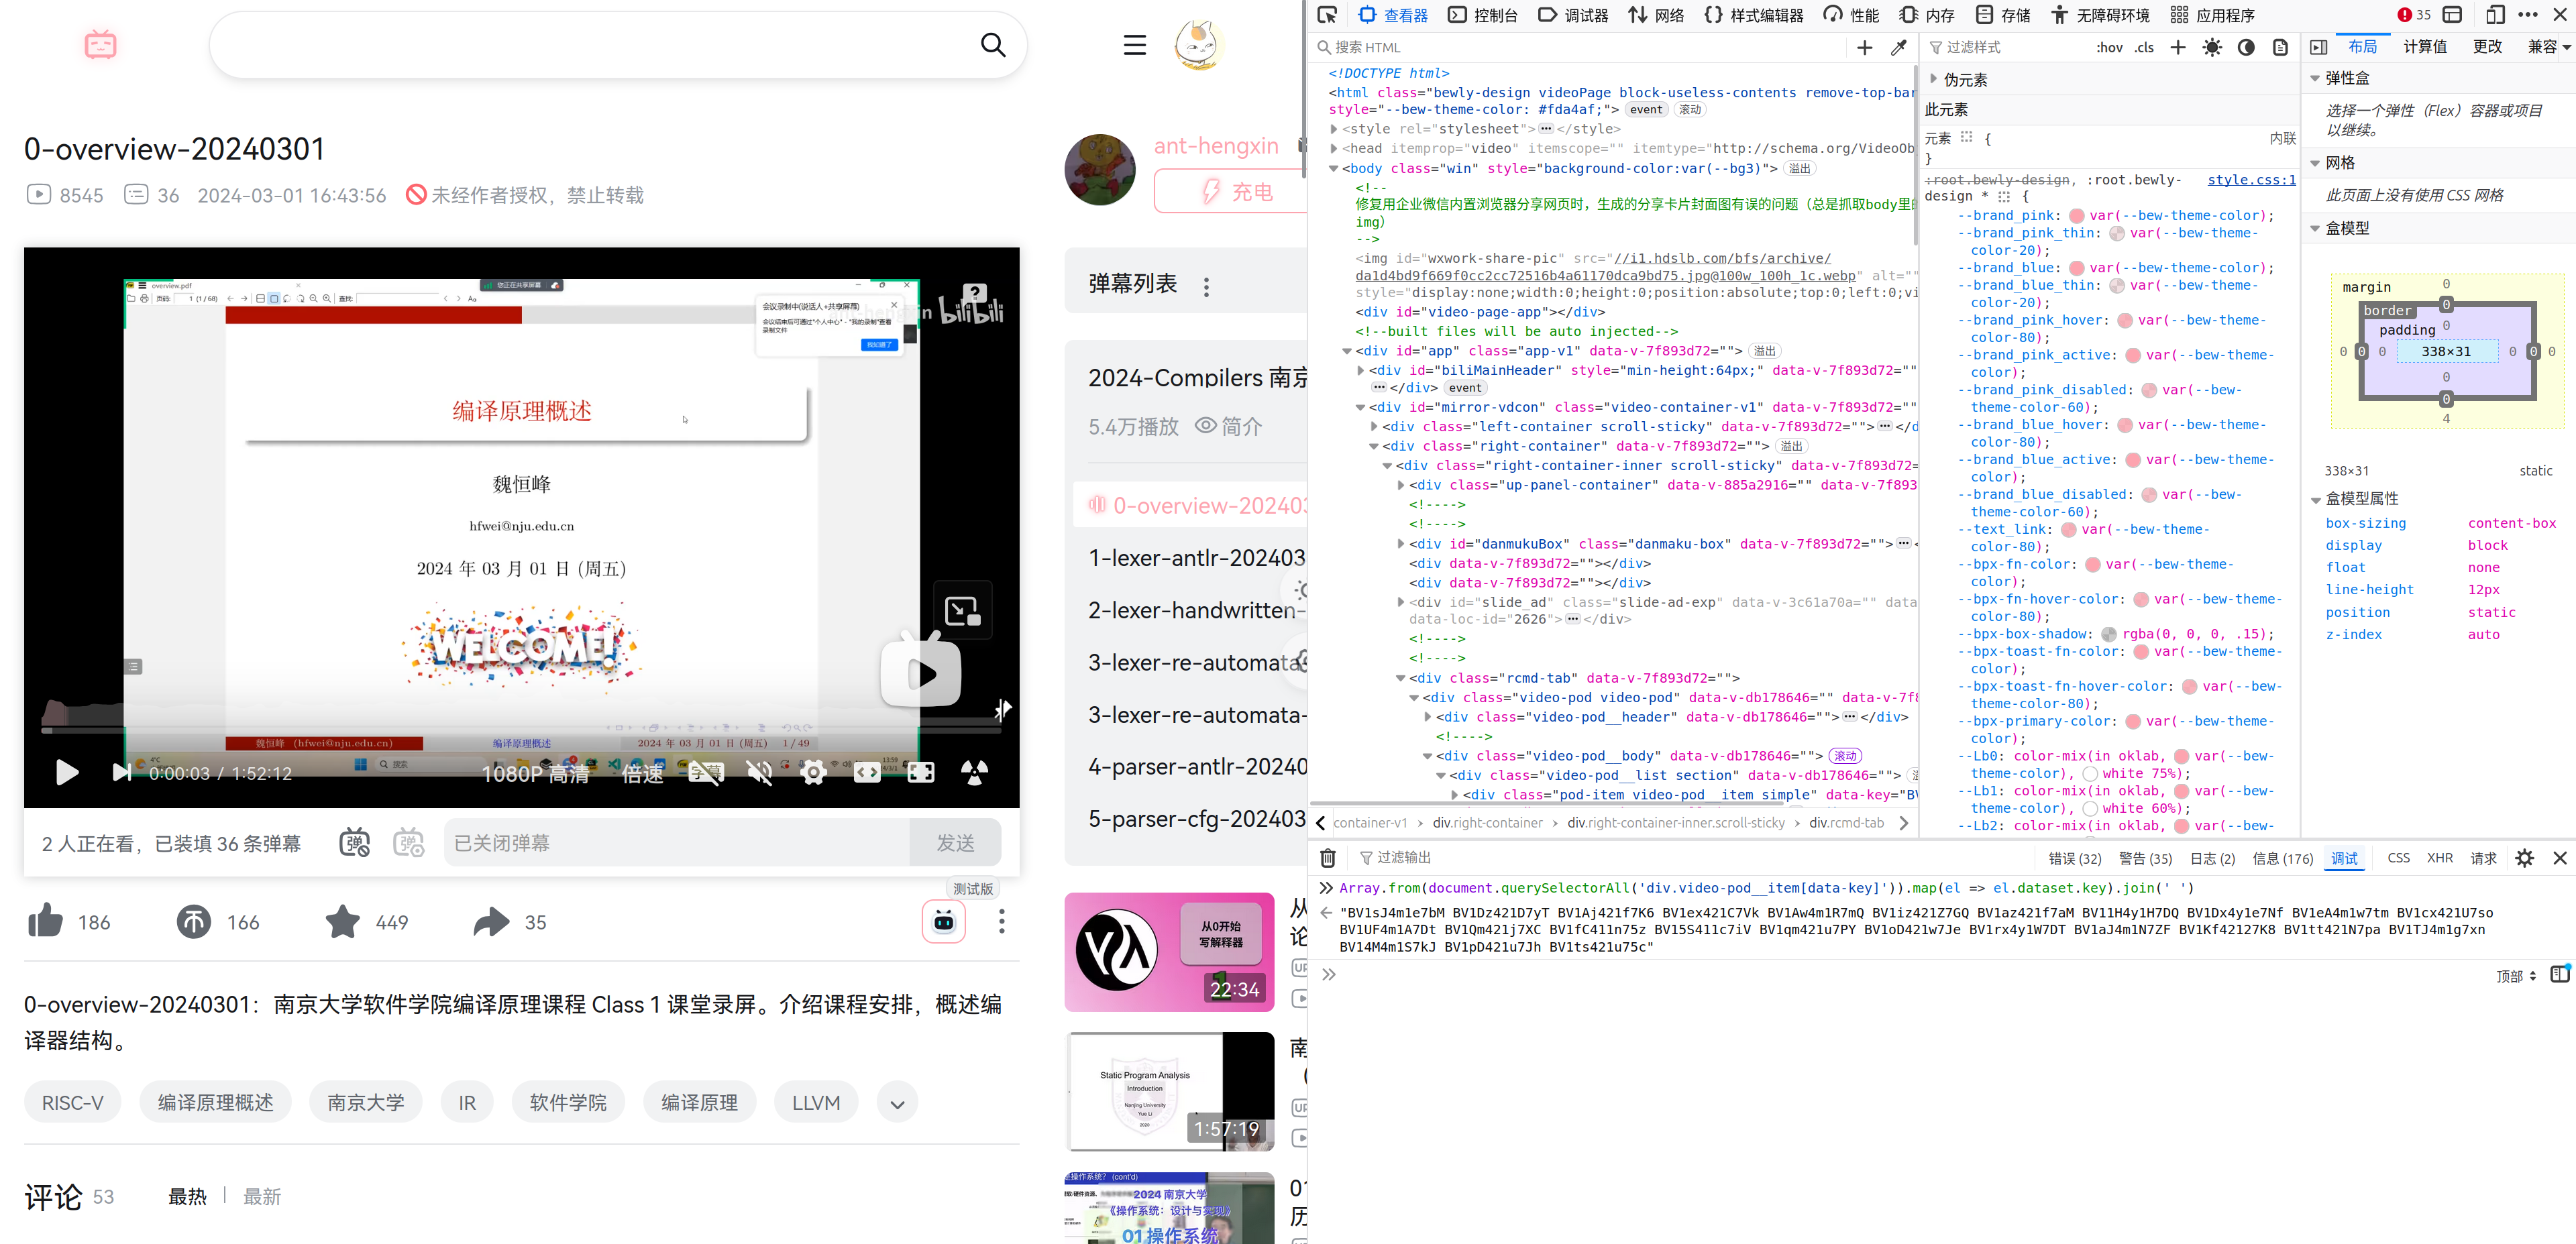Click the favorite star icon
Image resolution: width=2576 pixels, height=1244 pixels.
(x=343, y=921)
